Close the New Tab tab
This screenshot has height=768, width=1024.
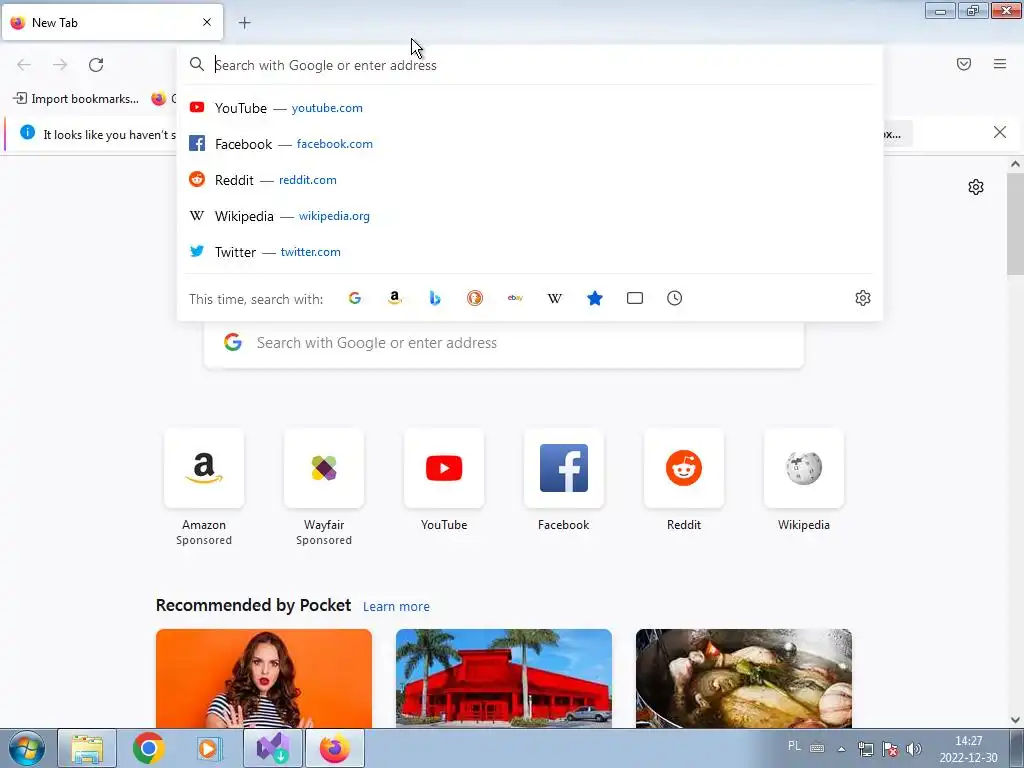click(x=207, y=22)
